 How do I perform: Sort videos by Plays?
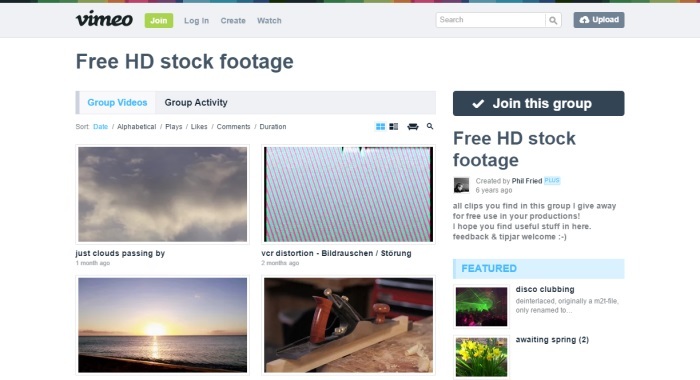pyautogui.click(x=174, y=127)
